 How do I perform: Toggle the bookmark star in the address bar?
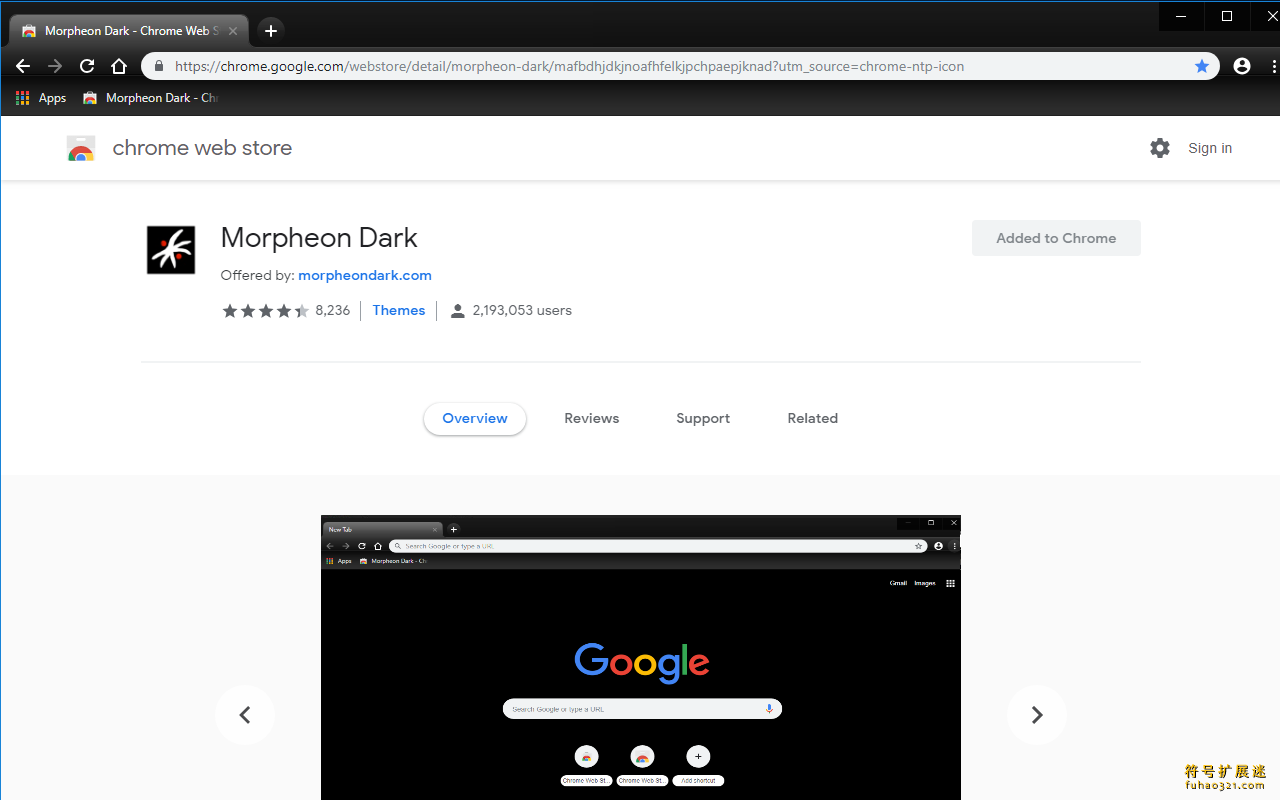point(1202,66)
